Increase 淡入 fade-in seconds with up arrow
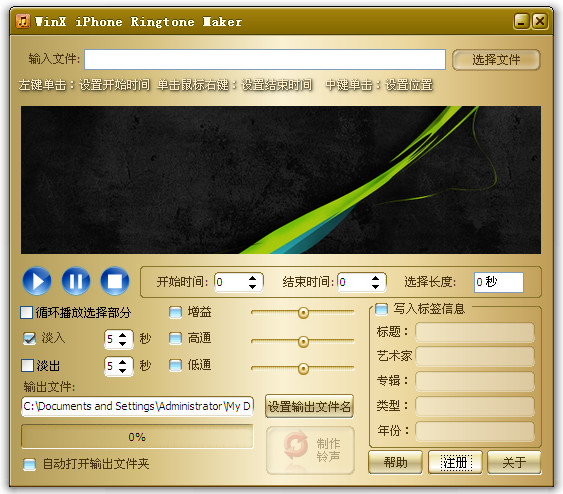The image size is (563, 494). 122,335
